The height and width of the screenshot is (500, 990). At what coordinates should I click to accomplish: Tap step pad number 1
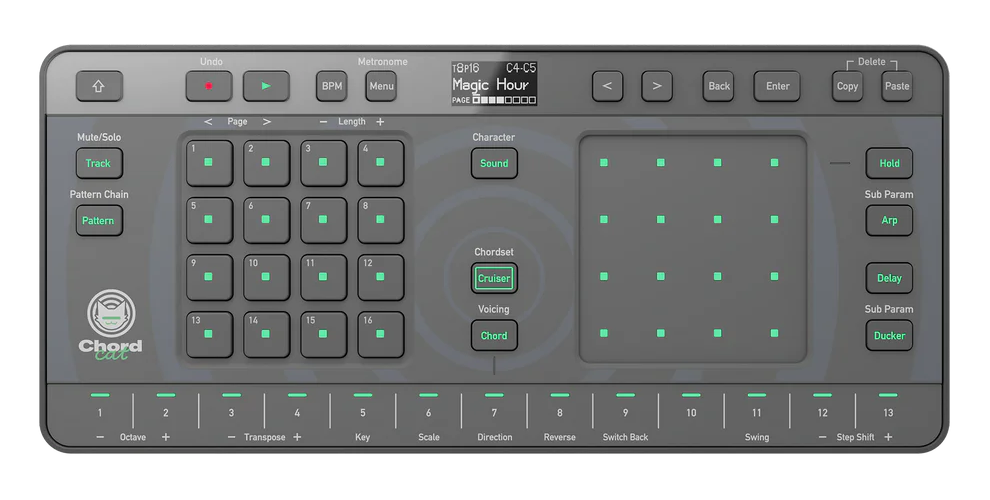tap(209, 163)
